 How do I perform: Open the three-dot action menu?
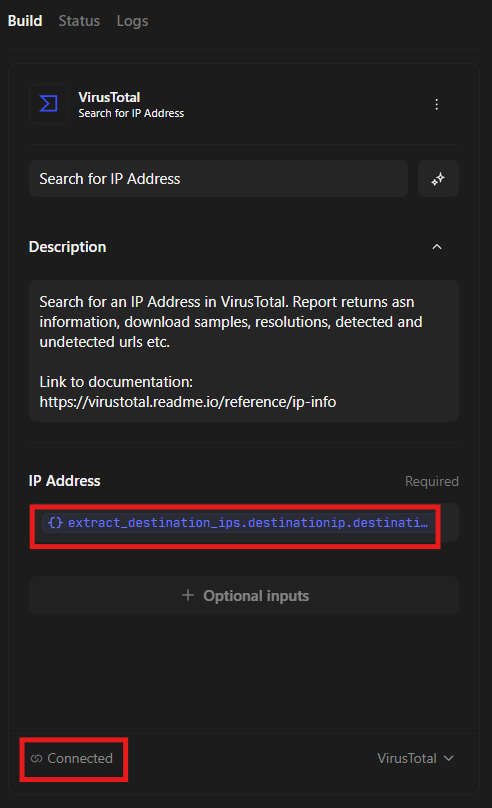[x=436, y=105]
